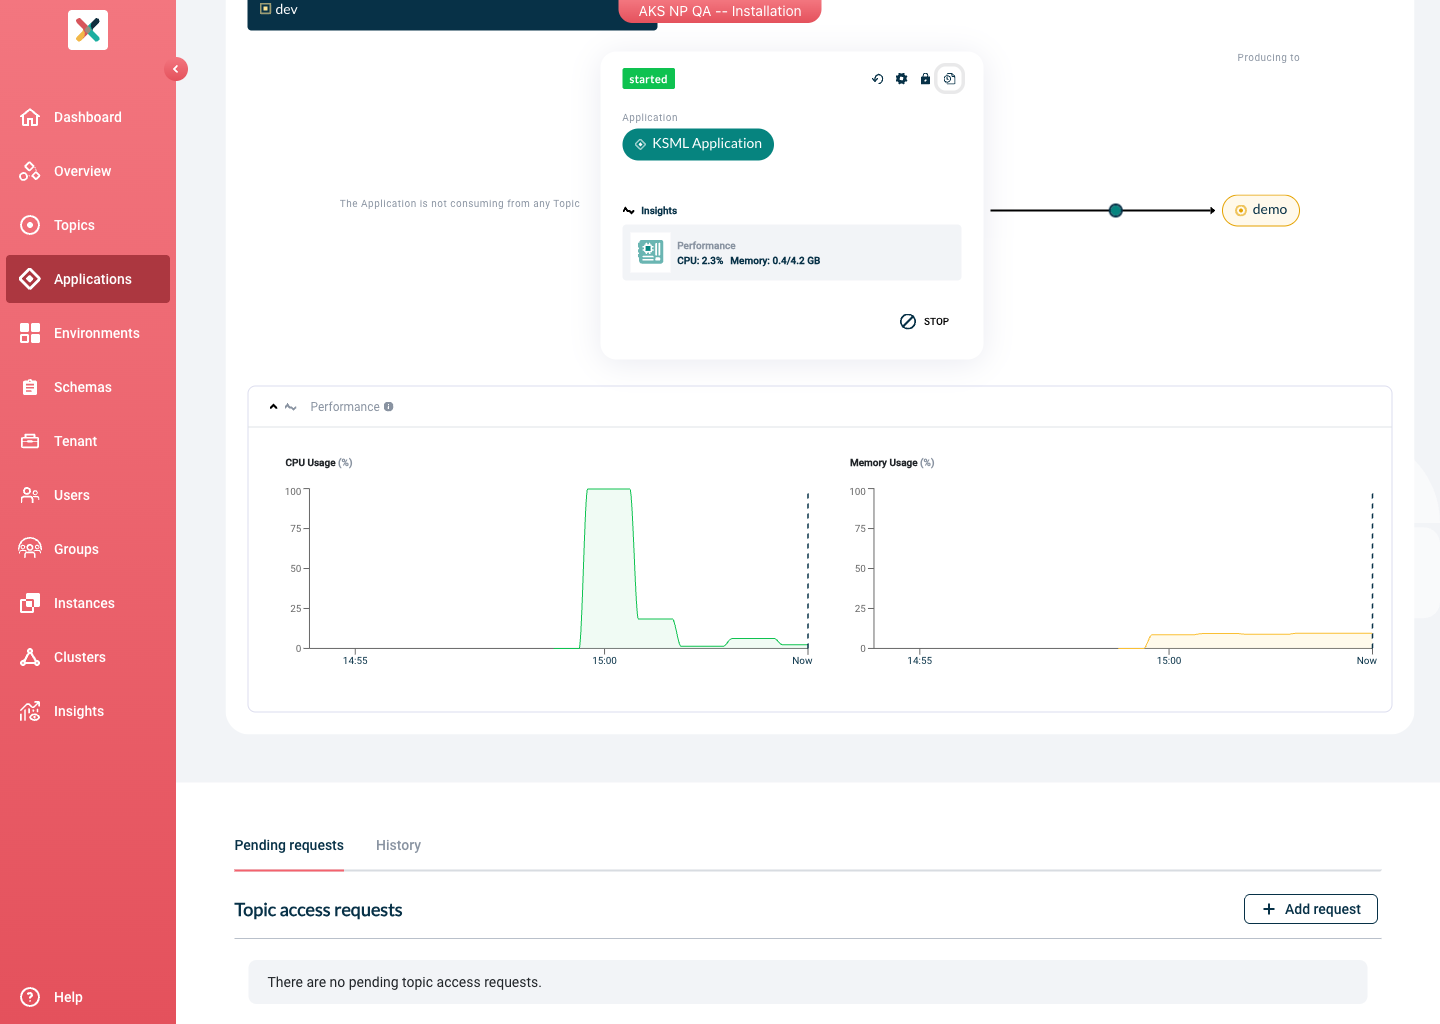Click the Performance info icon

pyautogui.click(x=389, y=406)
